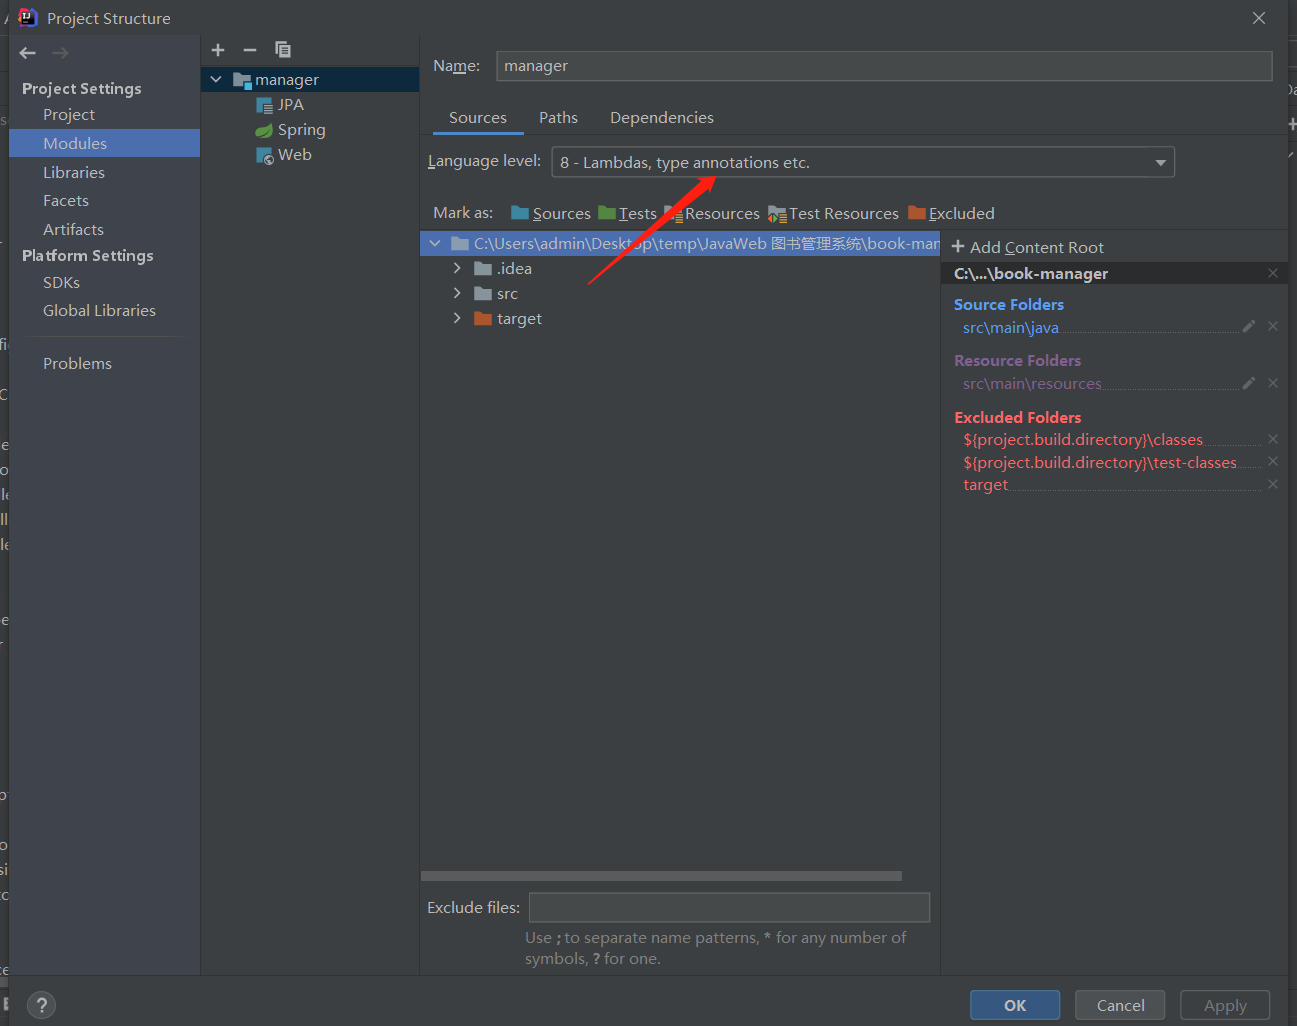Click the horizontal scrollbar under the folder tree
1297x1026 pixels.
[x=661, y=876]
